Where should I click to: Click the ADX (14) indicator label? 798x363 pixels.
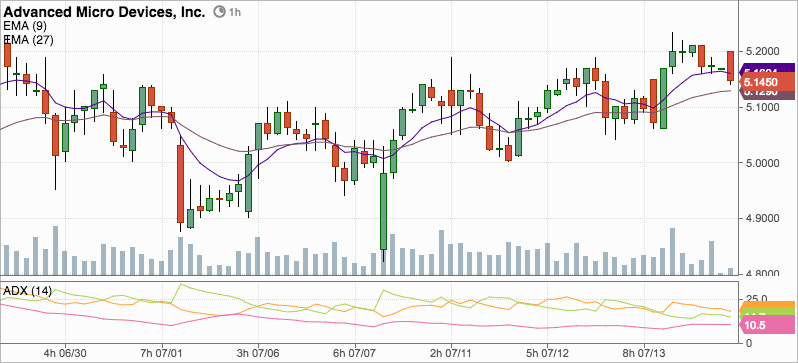pyautogui.click(x=28, y=291)
